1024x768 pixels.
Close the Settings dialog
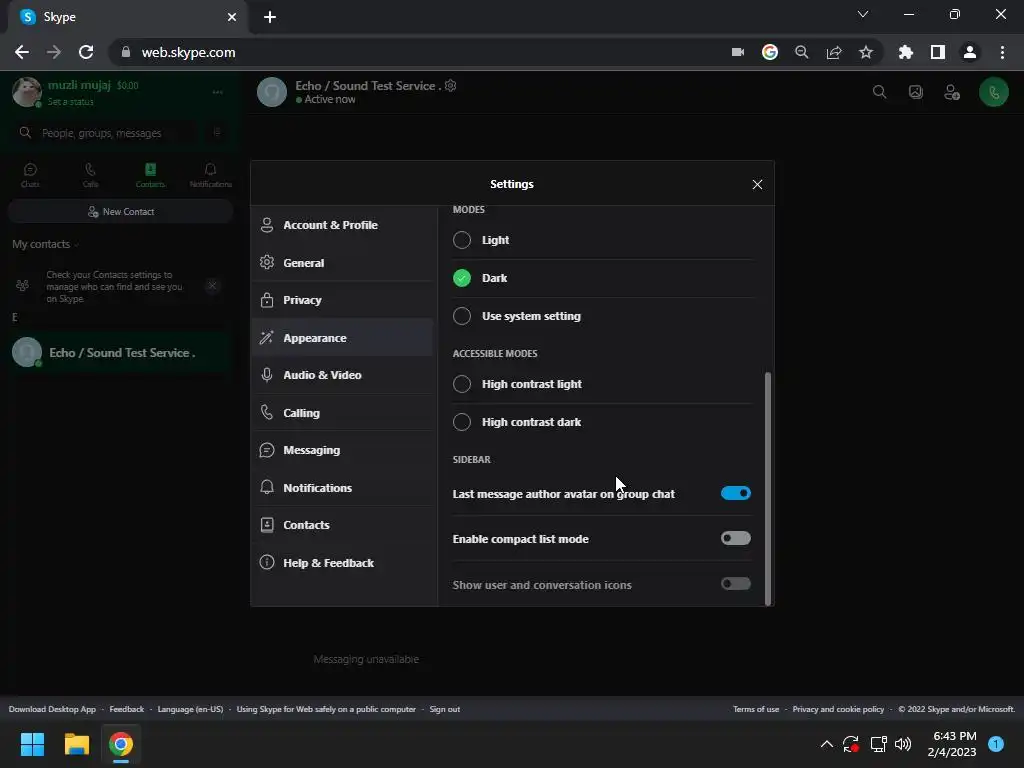pyautogui.click(x=757, y=185)
